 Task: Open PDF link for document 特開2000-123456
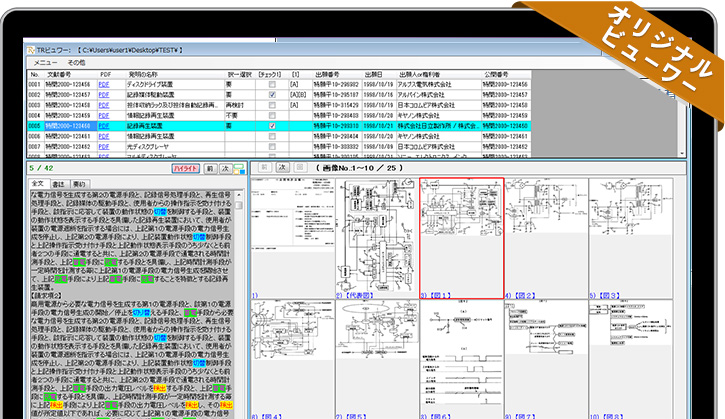pyautogui.click(x=104, y=84)
